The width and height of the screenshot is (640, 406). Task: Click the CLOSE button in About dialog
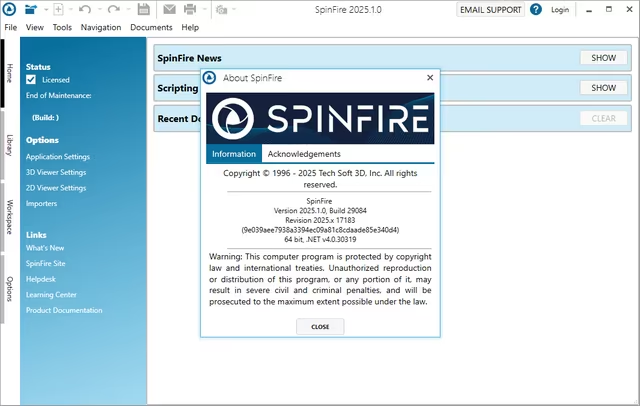coord(320,326)
